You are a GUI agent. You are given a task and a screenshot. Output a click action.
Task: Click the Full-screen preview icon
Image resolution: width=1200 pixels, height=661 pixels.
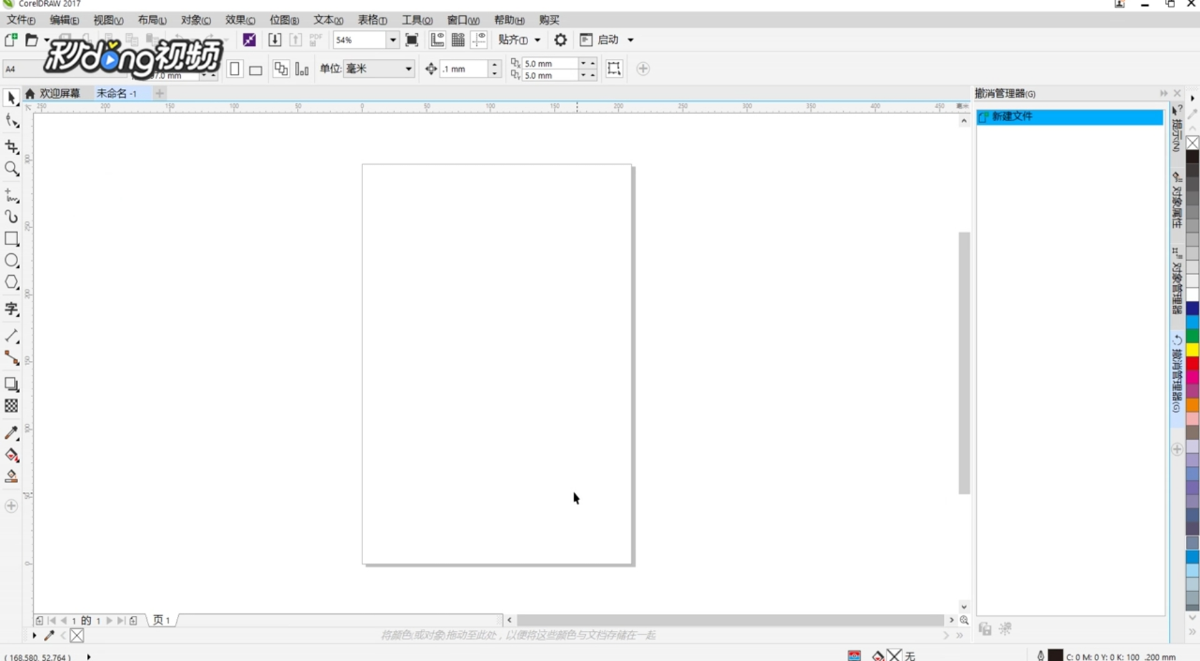point(412,40)
